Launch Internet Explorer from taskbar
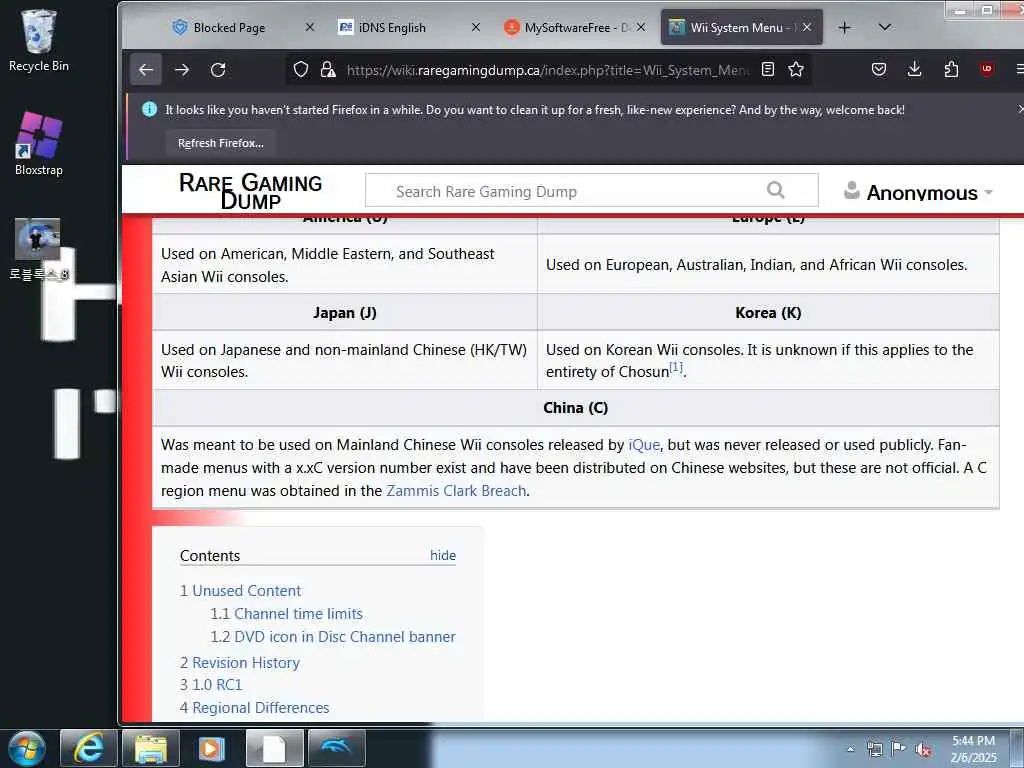The width and height of the screenshot is (1024, 768). click(x=88, y=748)
